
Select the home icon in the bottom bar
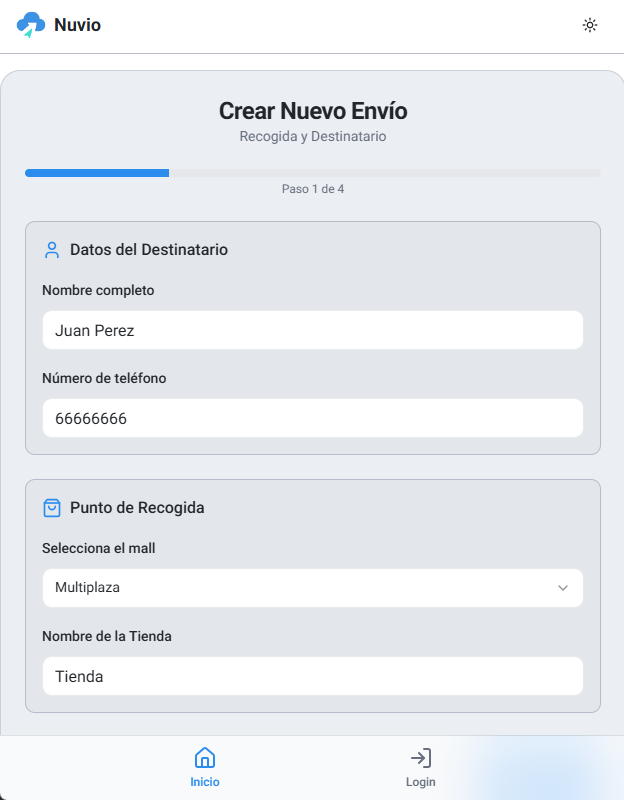(x=205, y=757)
